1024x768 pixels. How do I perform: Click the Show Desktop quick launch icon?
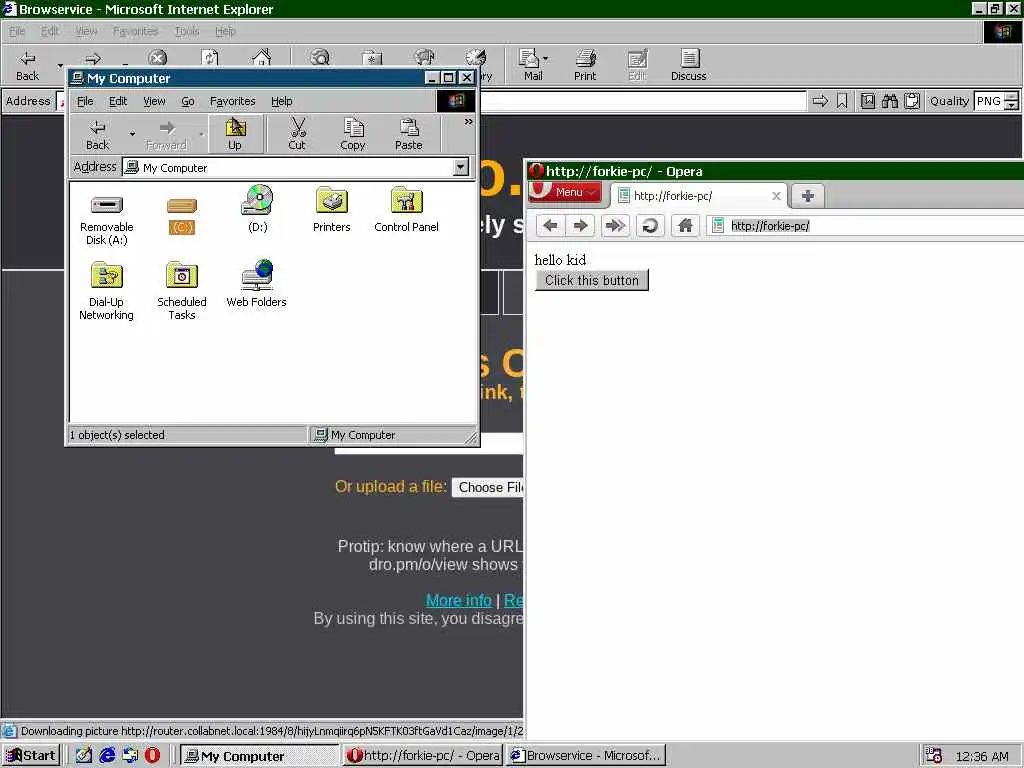[x=84, y=756]
